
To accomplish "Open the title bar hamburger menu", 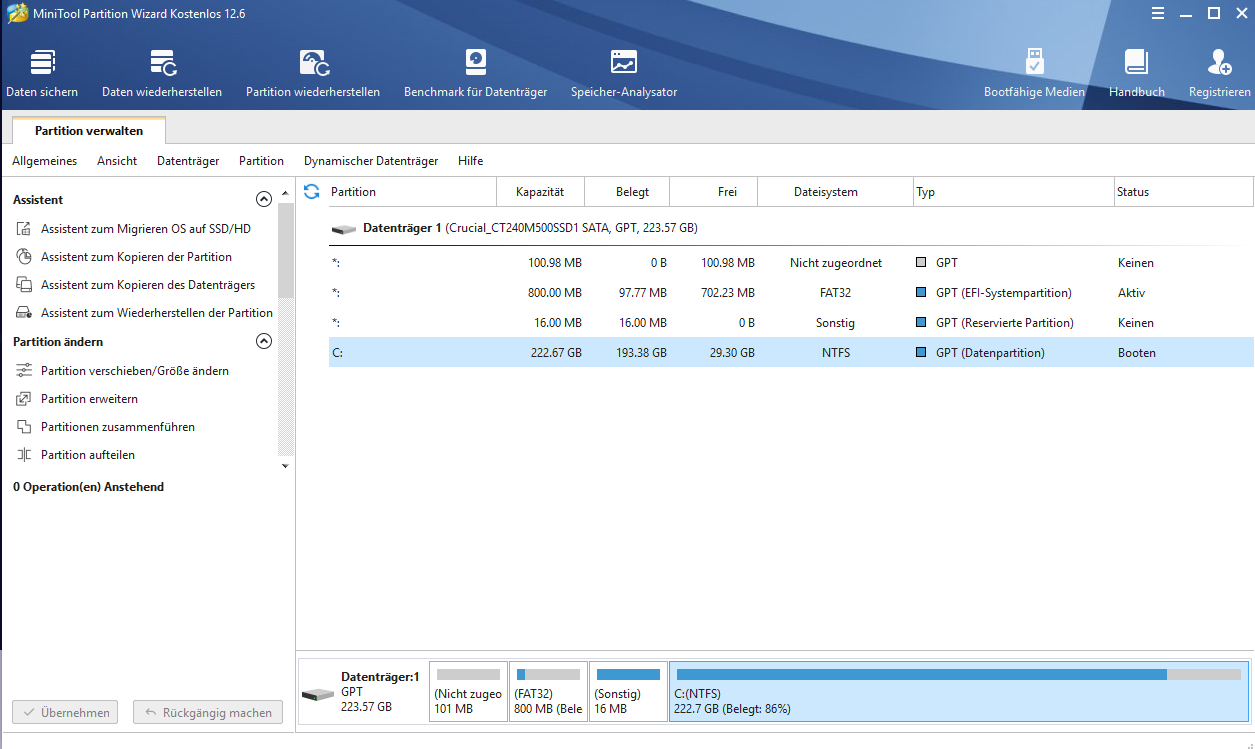I will point(1160,13).
